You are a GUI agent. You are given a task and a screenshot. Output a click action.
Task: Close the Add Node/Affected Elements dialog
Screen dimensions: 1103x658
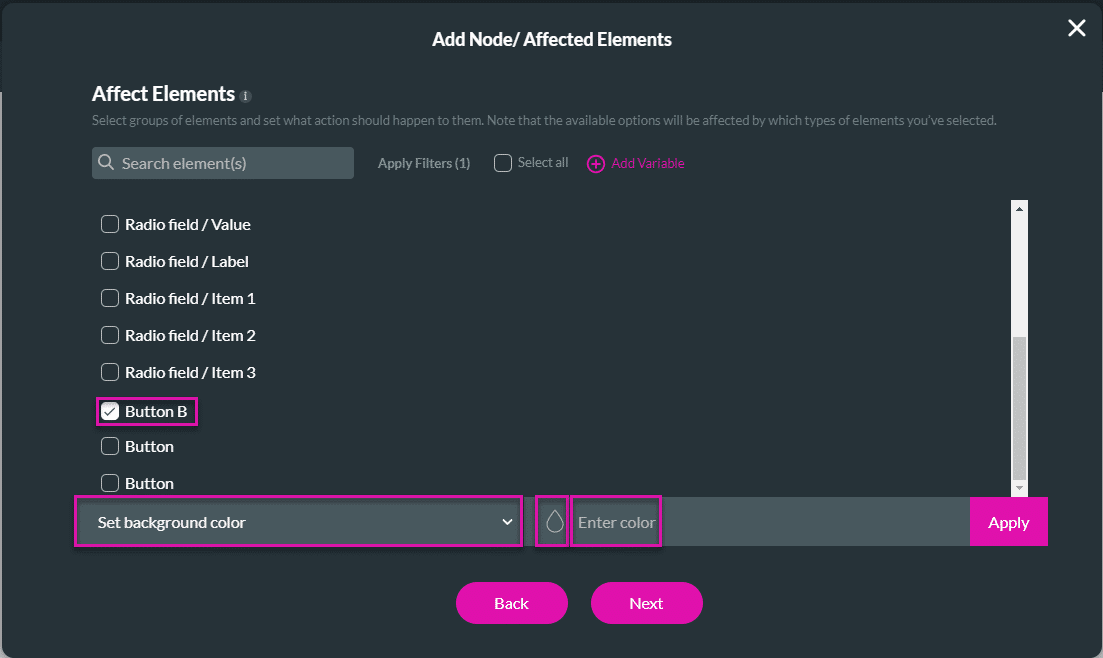[x=1076, y=28]
